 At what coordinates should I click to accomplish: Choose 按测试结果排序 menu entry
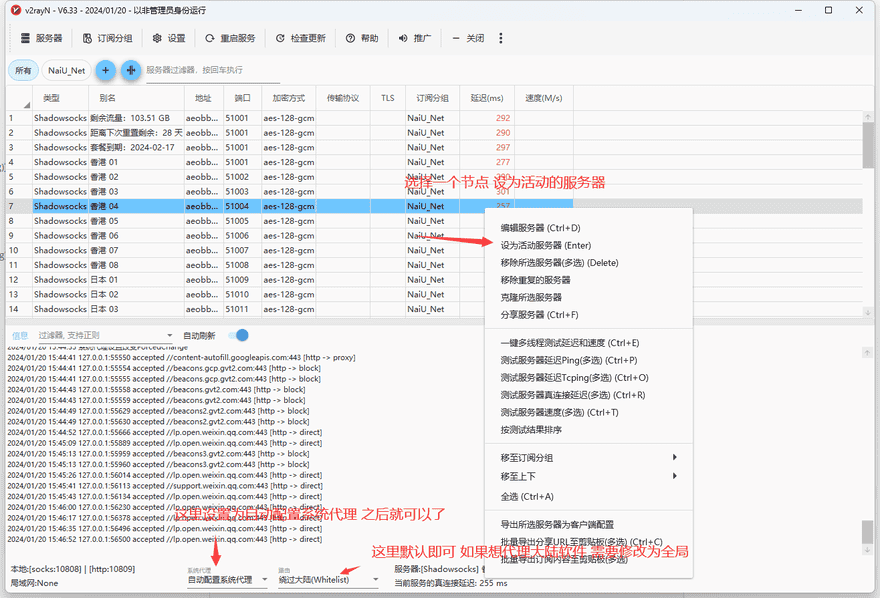pyautogui.click(x=589, y=430)
